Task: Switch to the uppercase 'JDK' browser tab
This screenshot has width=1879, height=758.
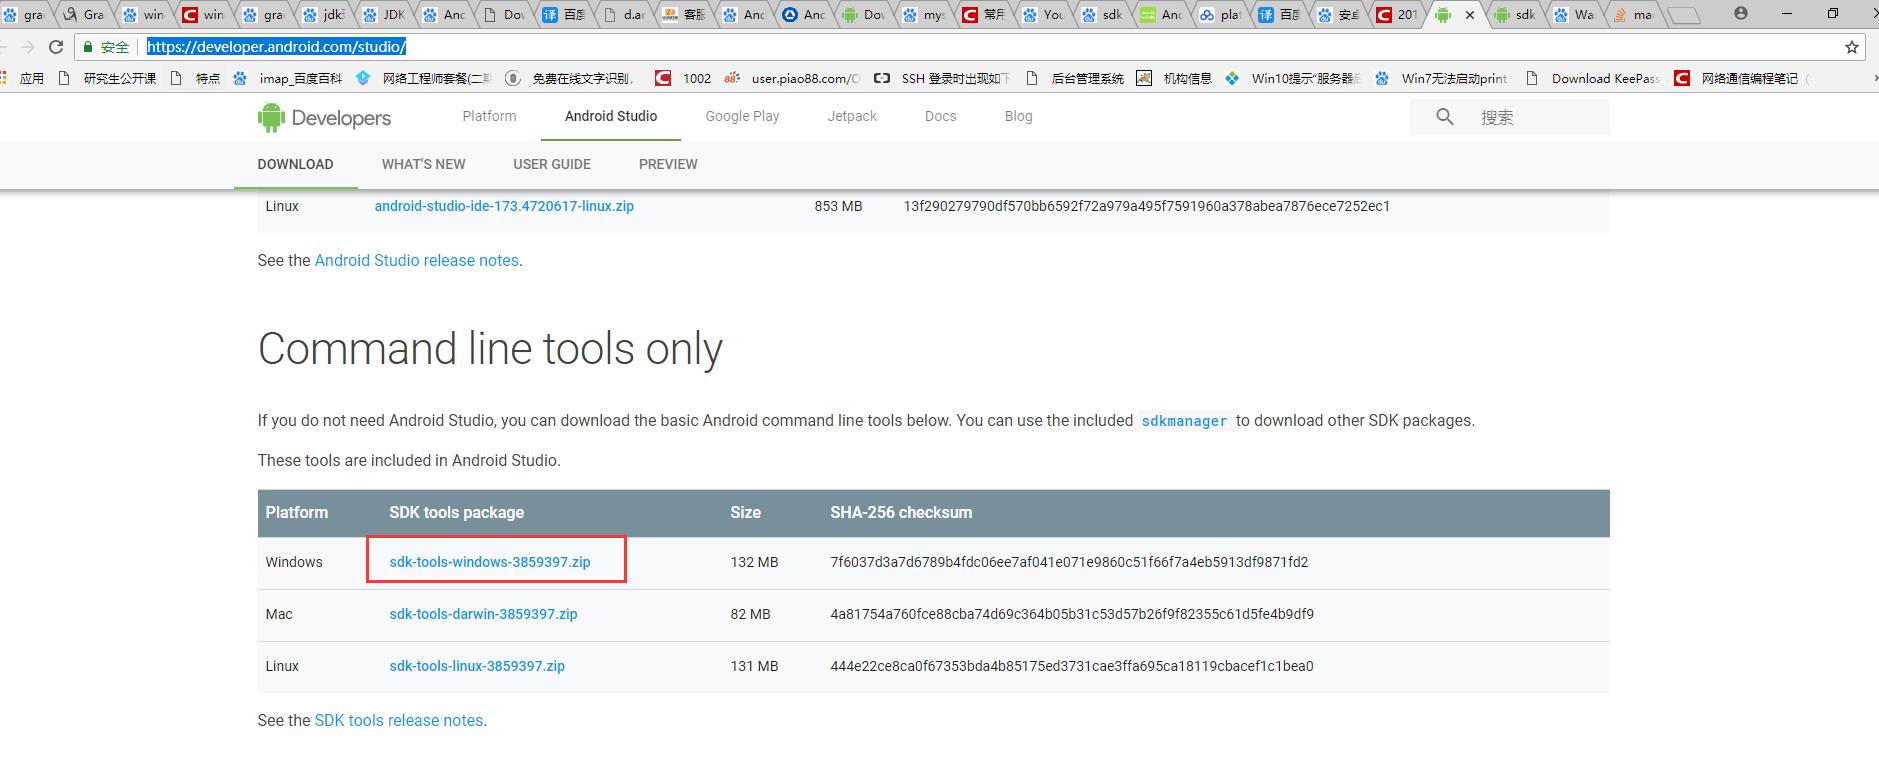Action: 384,15
